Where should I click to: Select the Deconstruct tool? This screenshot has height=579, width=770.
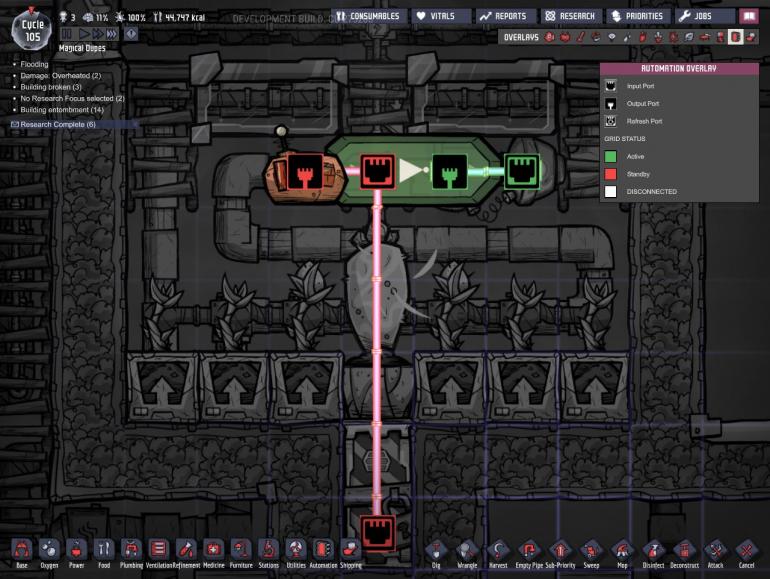[685, 554]
